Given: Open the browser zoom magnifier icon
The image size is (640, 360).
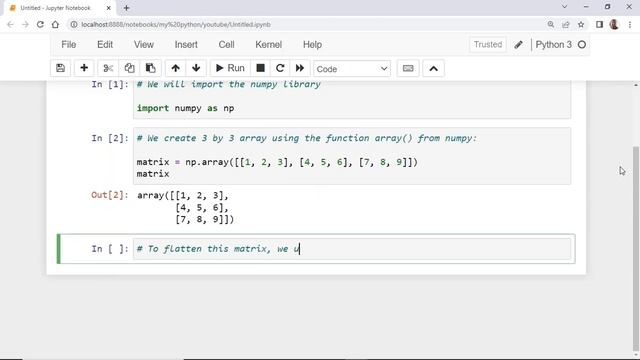Looking at the screenshot, I should pyautogui.click(x=551, y=24).
